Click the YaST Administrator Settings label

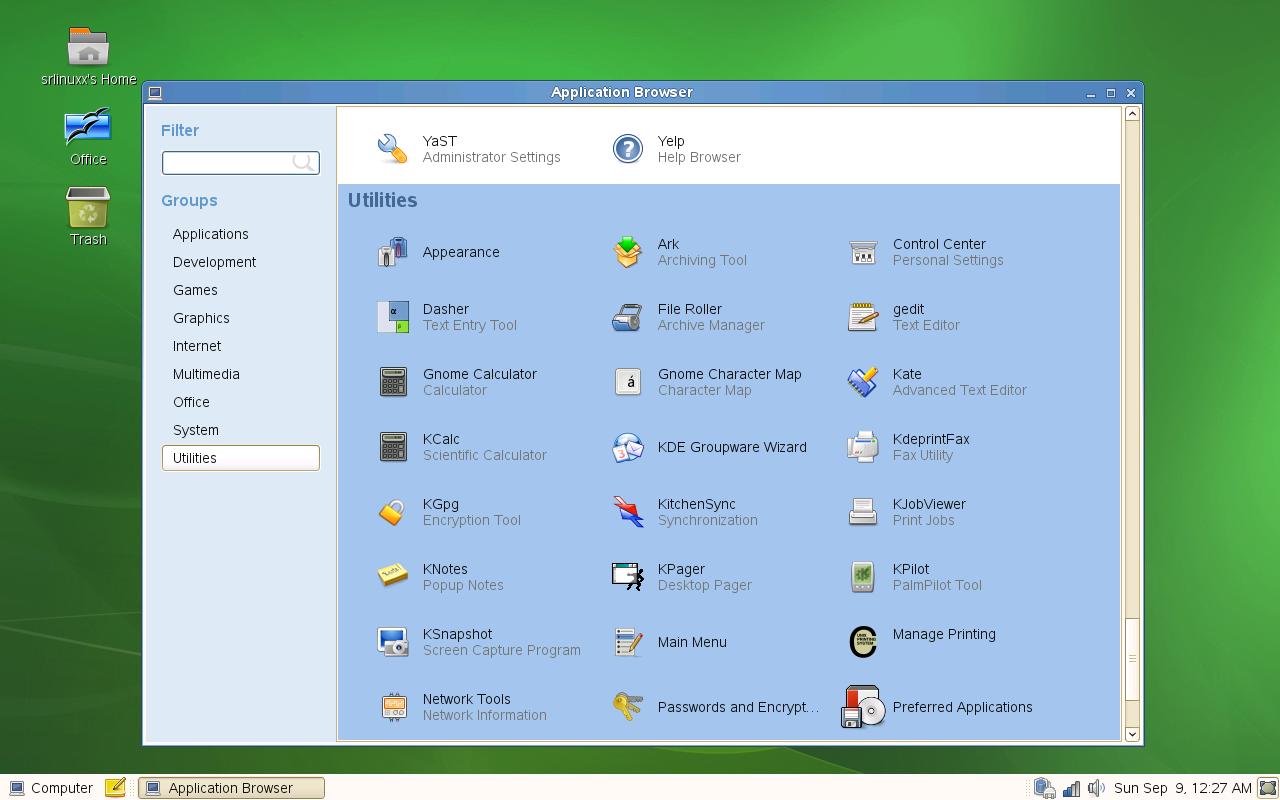pyautogui.click(x=491, y=157)
